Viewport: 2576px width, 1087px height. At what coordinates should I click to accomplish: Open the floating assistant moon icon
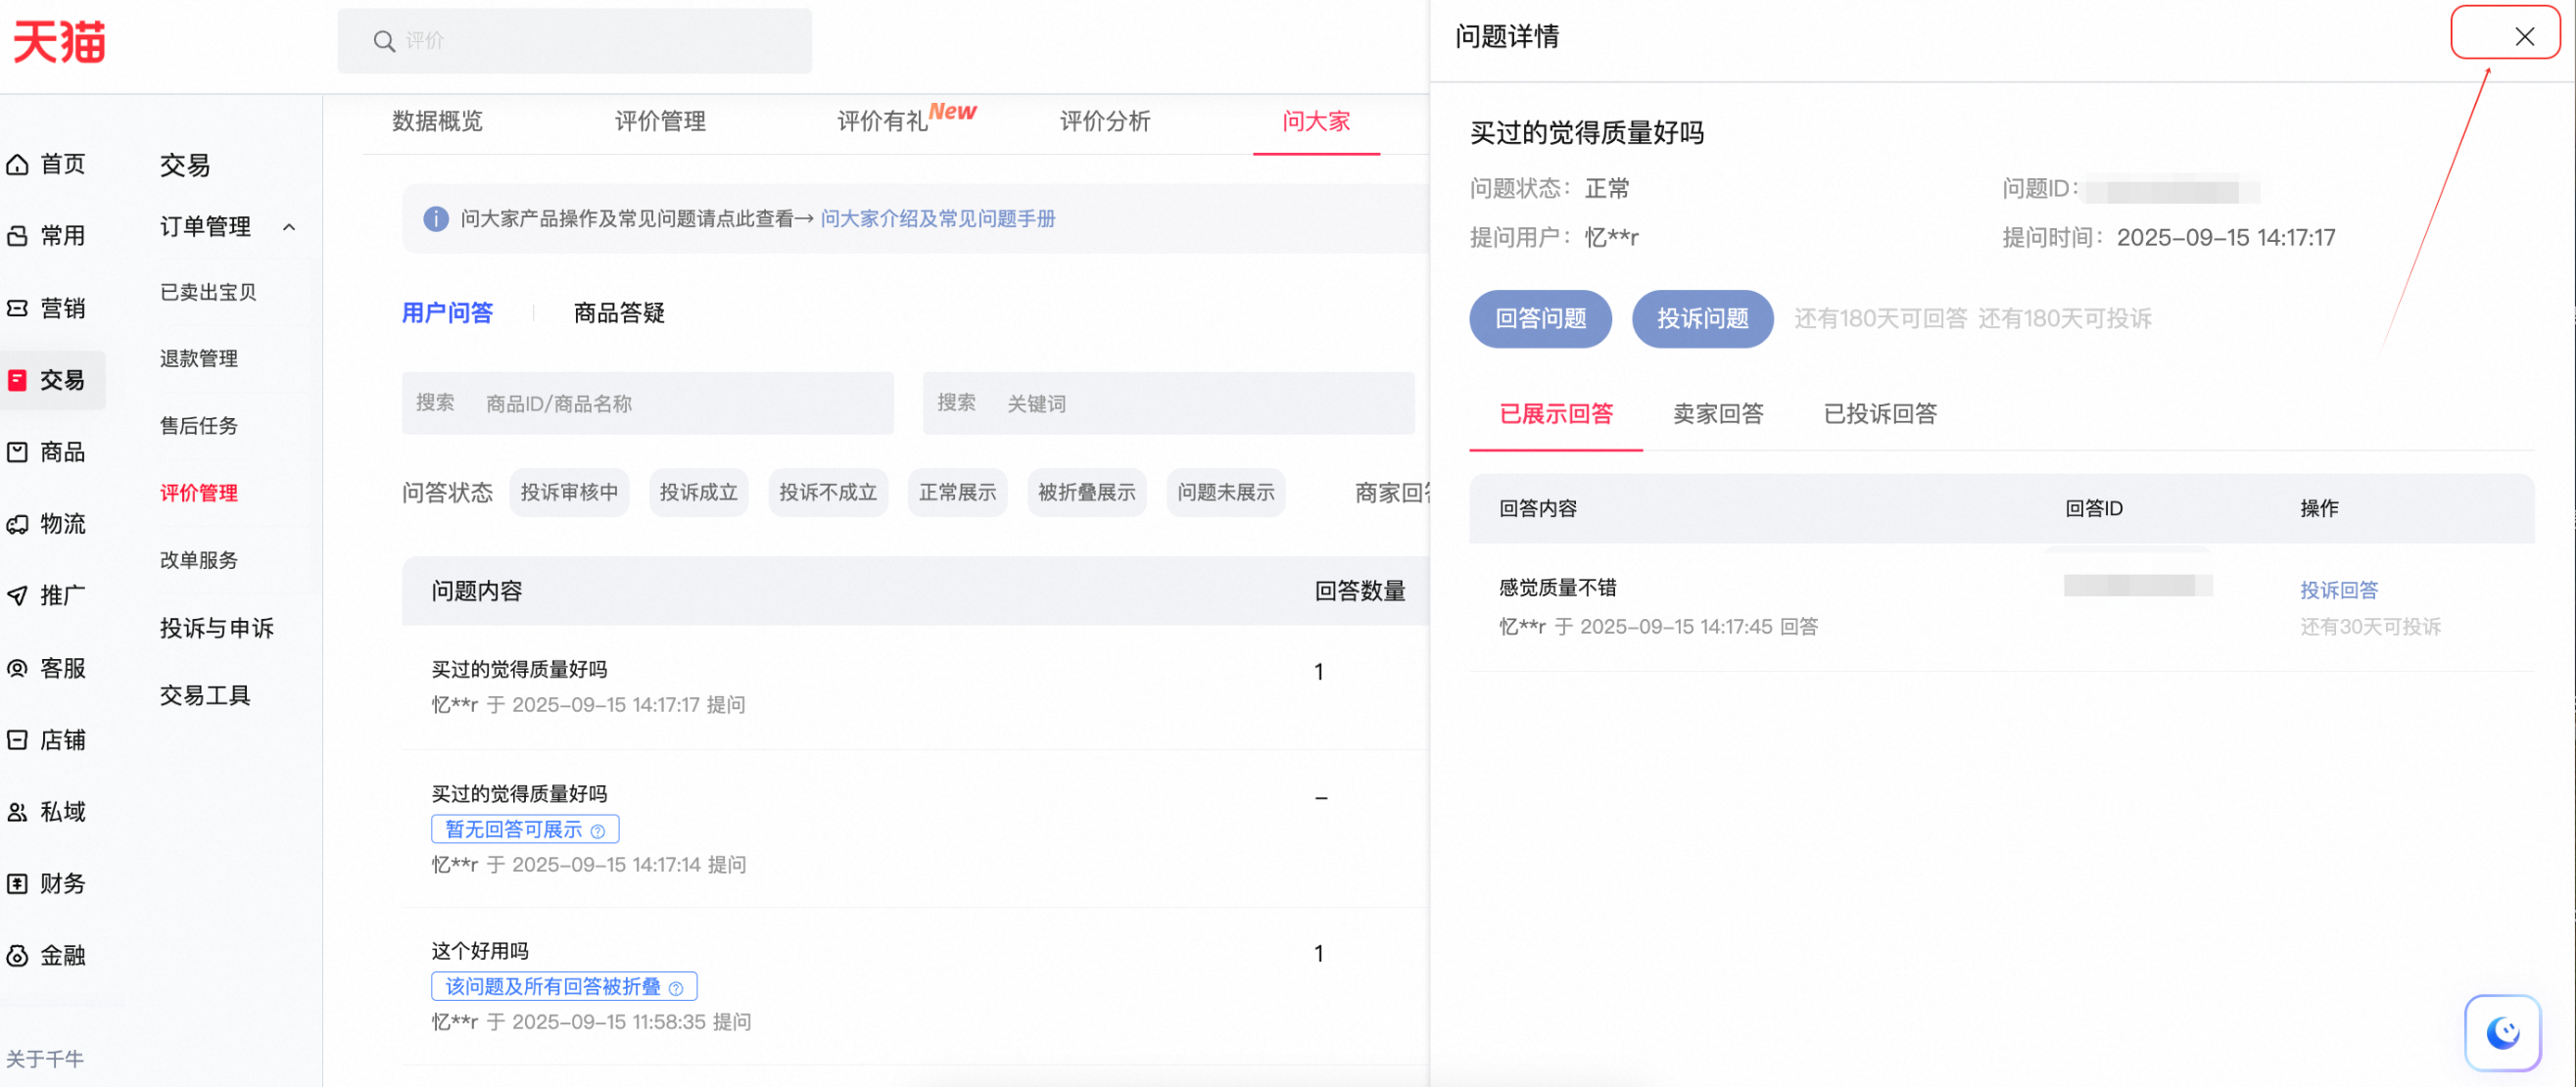(x=2502, y=1033)
